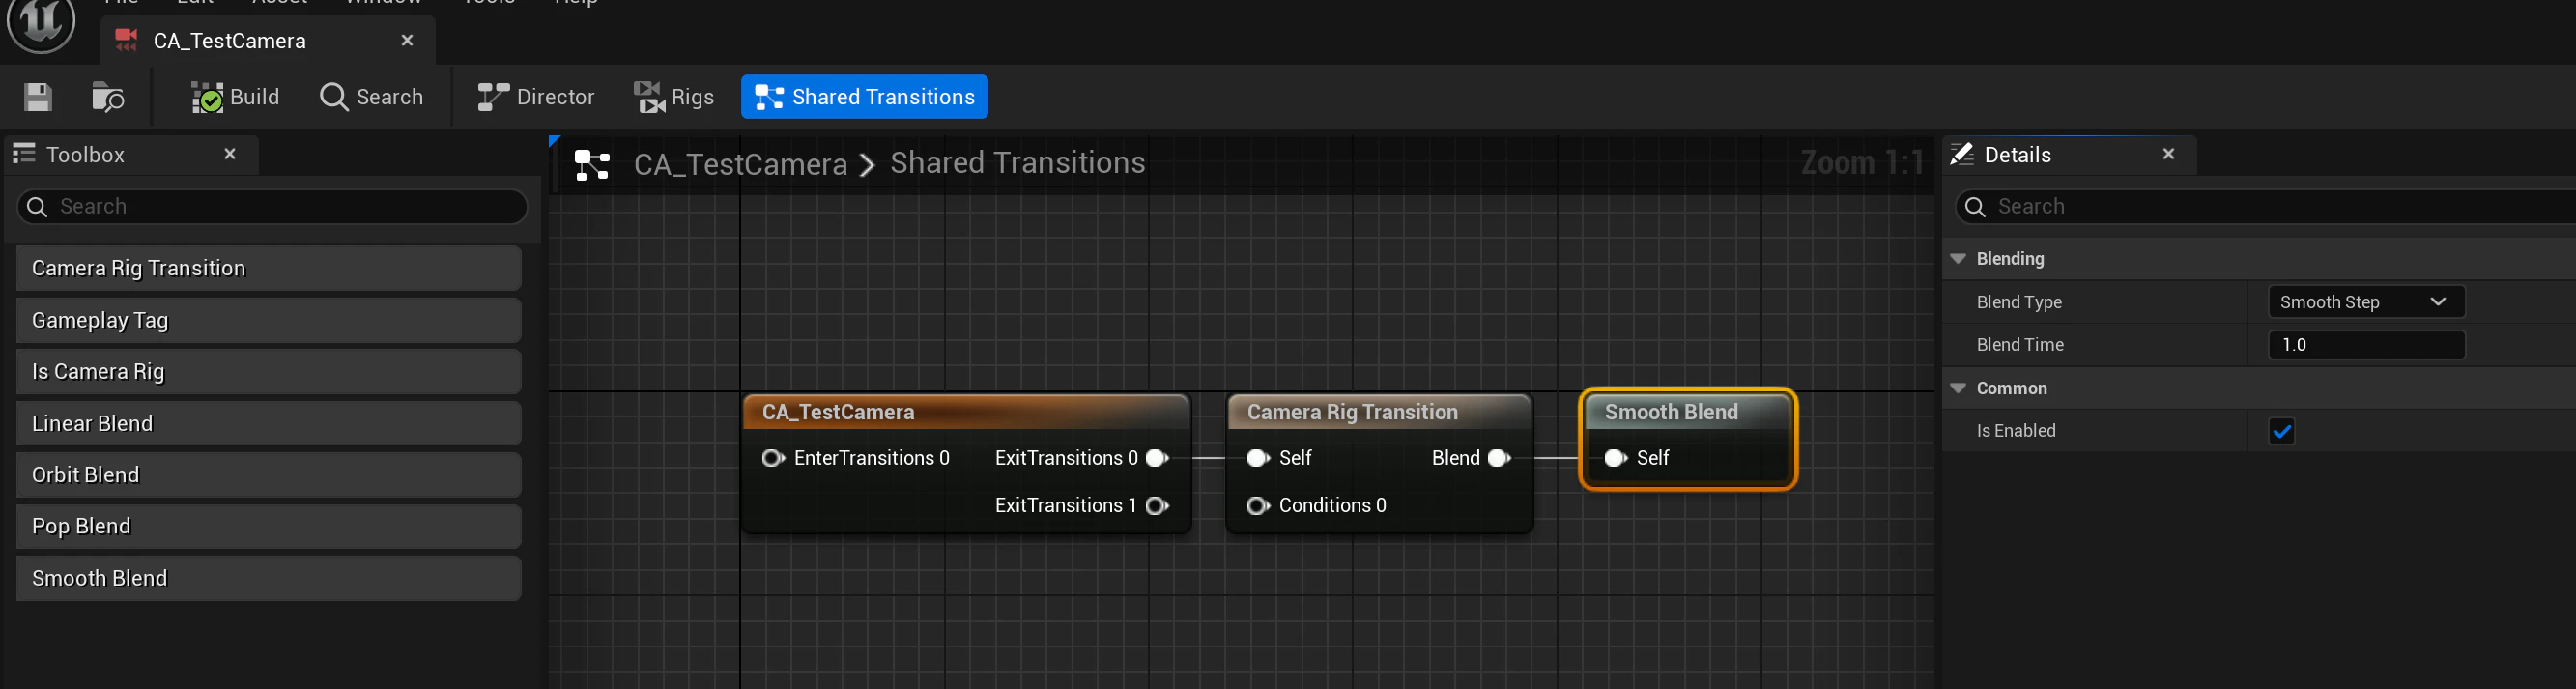This screenshot has height=689, width=2576.
Task: Click the Camera Rig Transition toolbox item
Action: [x=269, y=268]
